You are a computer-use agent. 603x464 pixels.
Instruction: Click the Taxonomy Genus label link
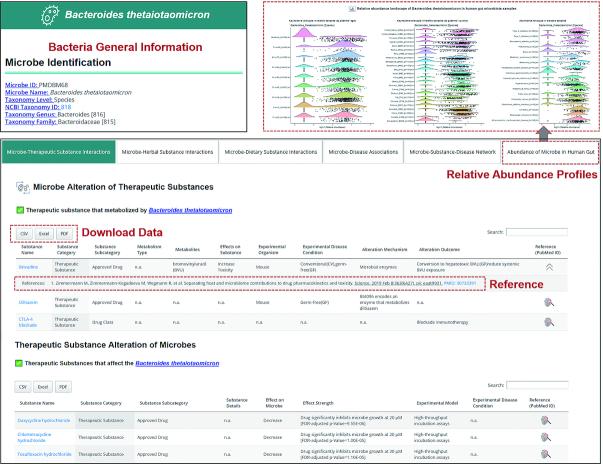coord(30,114)
